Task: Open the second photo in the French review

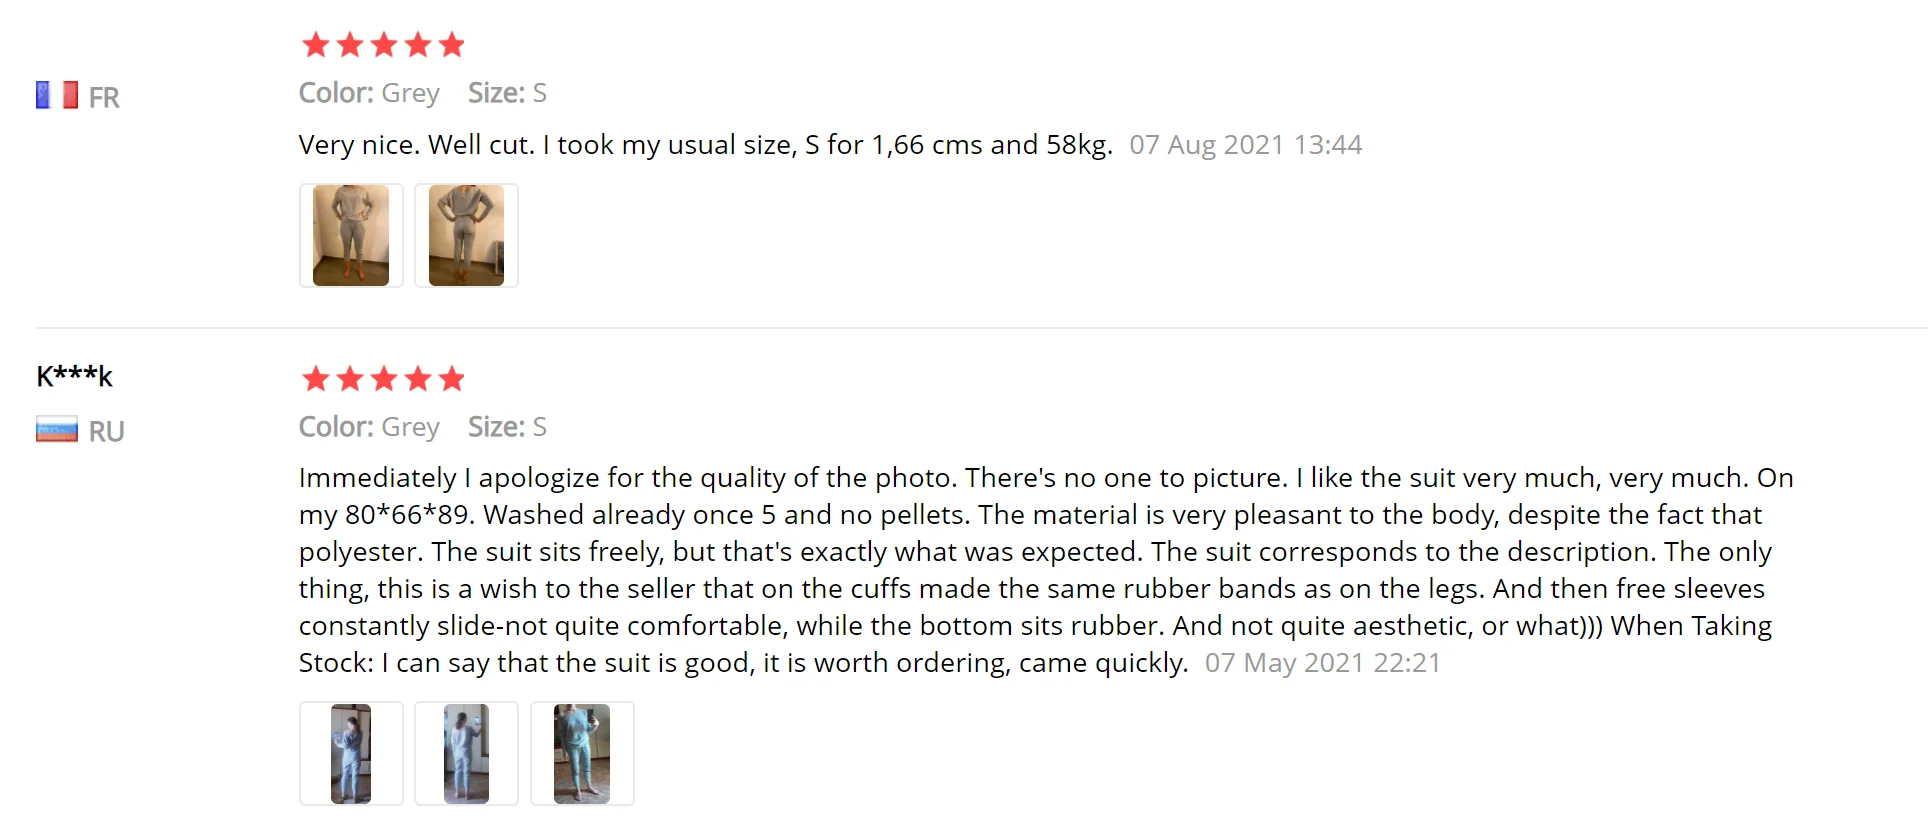Action: pyautogui.click(x=466, y=236)
